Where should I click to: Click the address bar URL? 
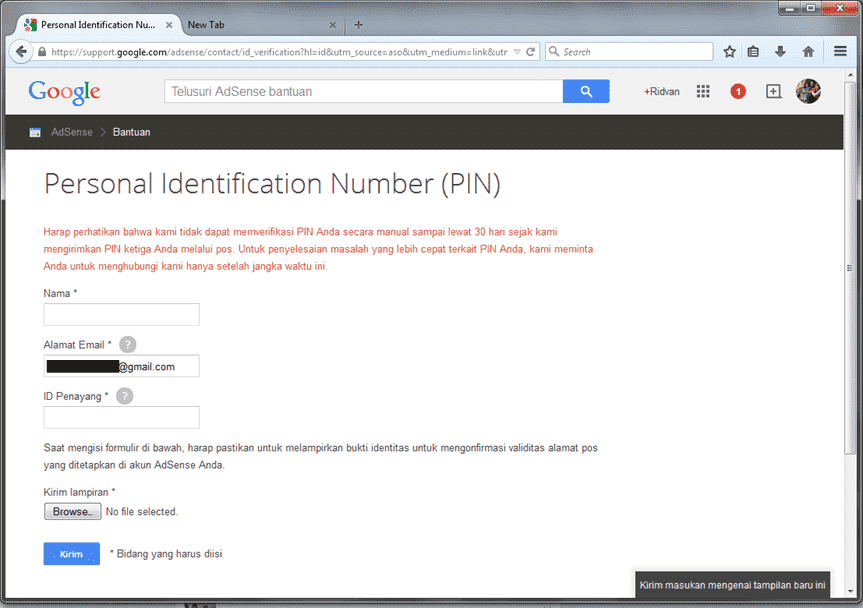coord(279,52)
